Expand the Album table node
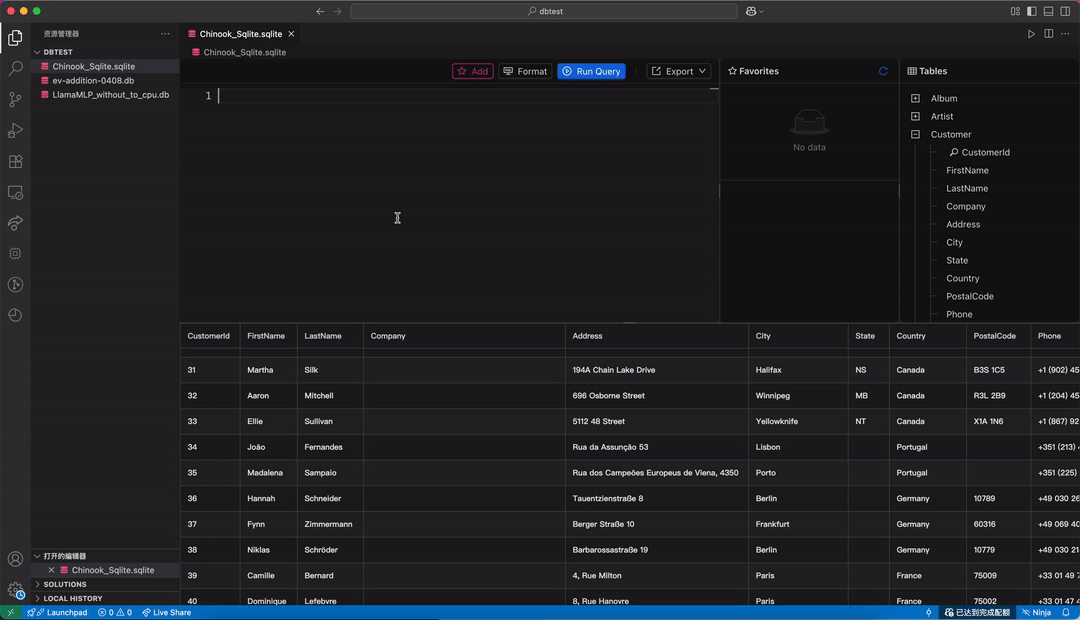This screenshot has height=620, width=1080. click(x=915, y=99)
